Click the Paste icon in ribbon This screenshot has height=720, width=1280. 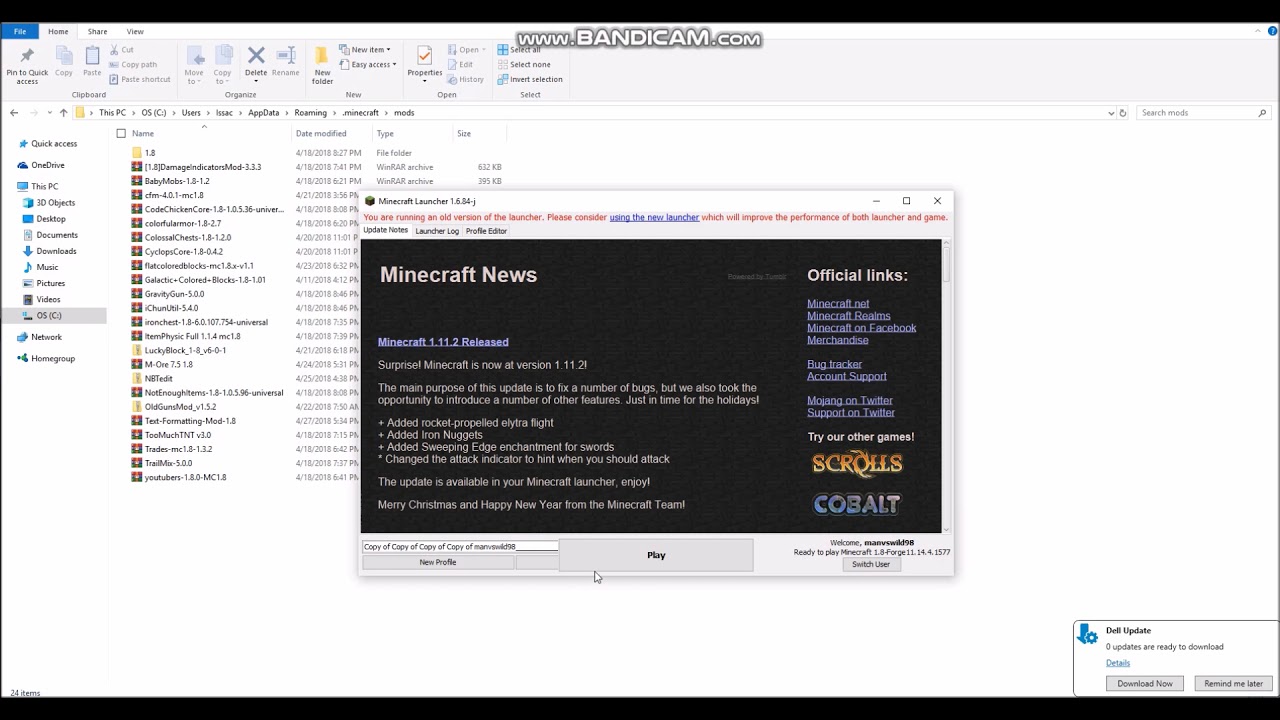pos(92,56)
